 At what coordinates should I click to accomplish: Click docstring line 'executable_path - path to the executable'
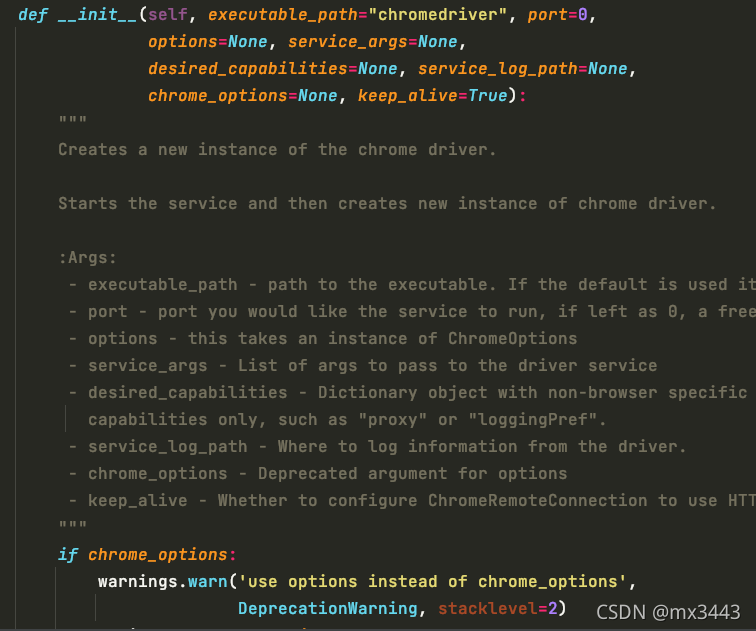[412, 285]
